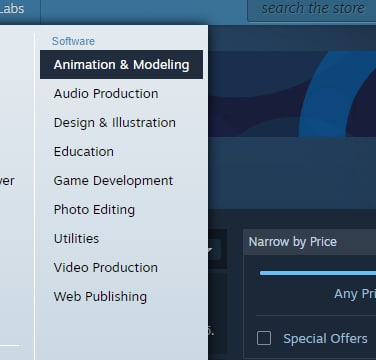Open Photo Editing category
Image resolution: width=376 pixels, height=360 pixels.
pos(94,210)
